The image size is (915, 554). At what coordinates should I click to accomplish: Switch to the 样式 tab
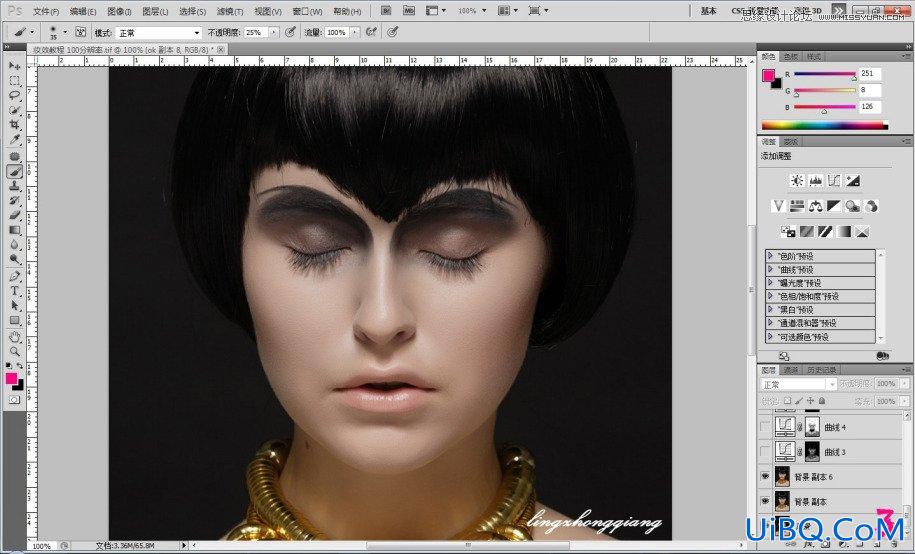(x=813, y=57)
